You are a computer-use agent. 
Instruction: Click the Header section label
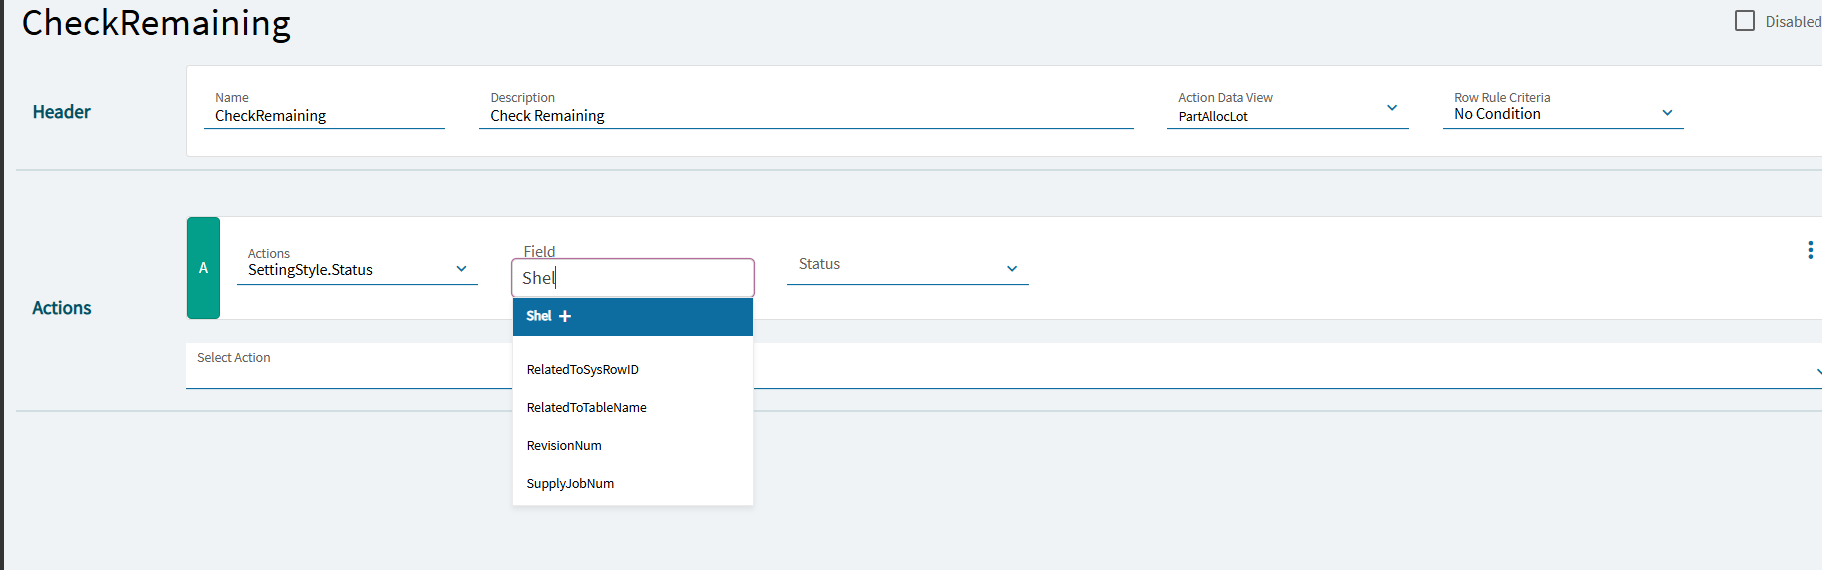(62, 112)
